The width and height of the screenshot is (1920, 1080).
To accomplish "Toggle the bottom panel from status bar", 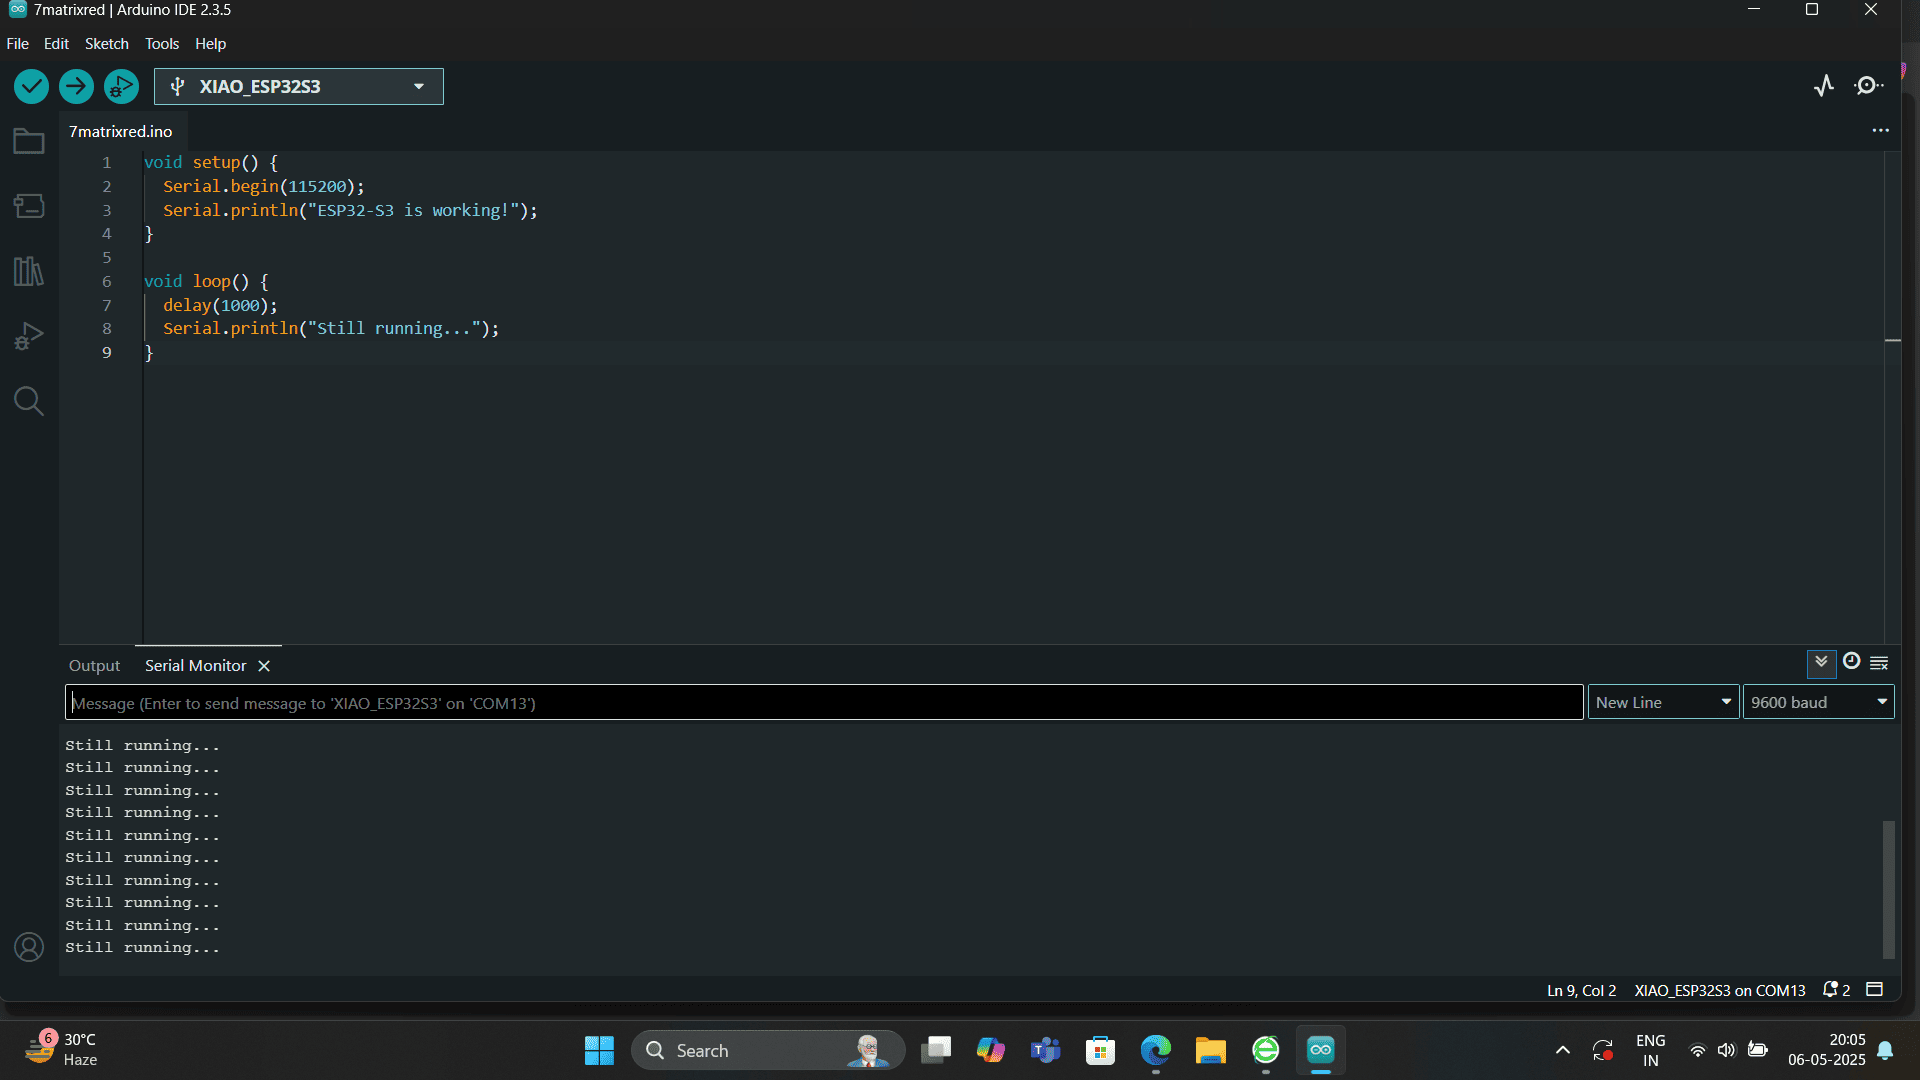I will click(1875, 990).
